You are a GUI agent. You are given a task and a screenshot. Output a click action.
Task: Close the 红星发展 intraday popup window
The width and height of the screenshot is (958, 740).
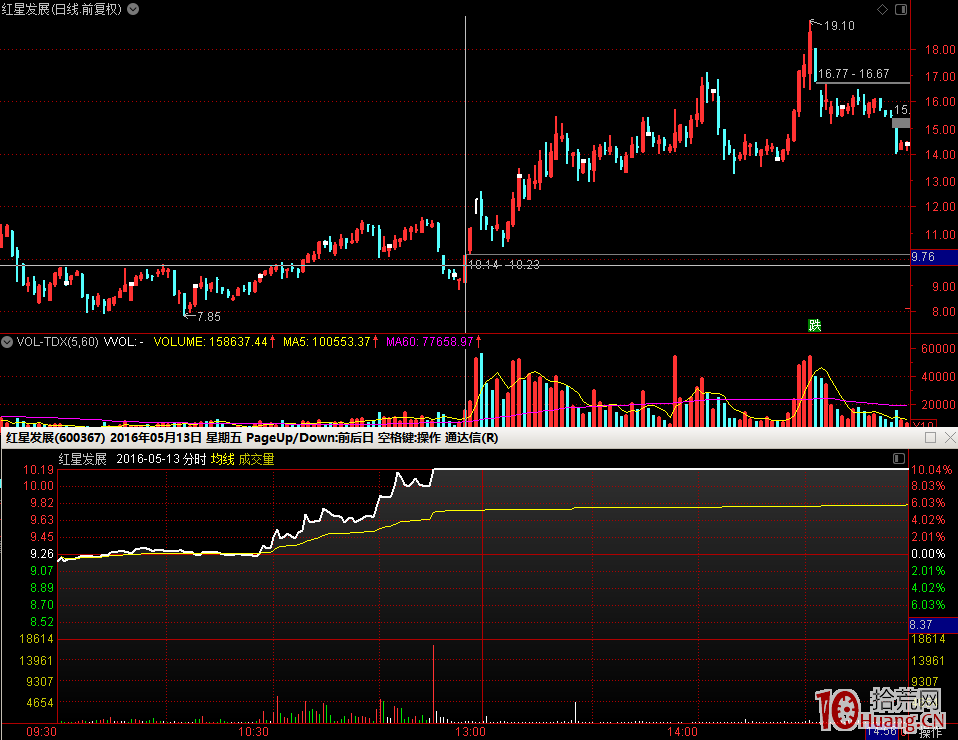coord(948,438)
